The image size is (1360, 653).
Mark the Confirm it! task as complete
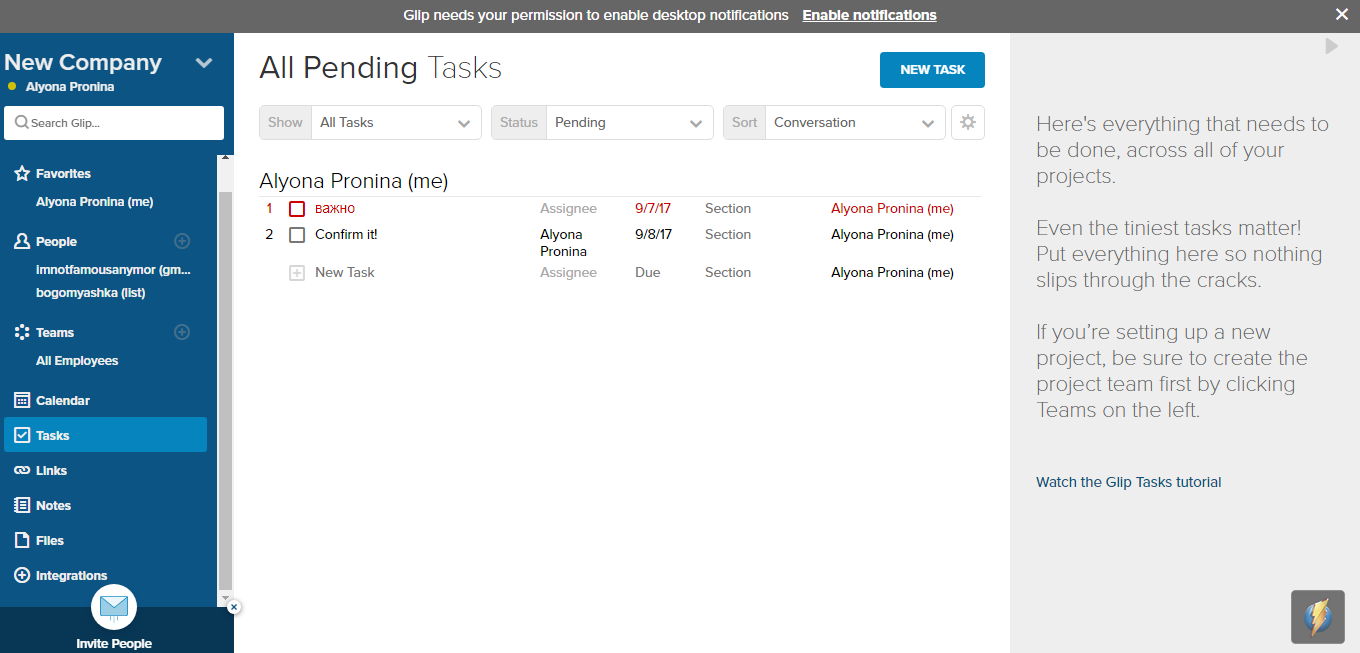[297, 235]
